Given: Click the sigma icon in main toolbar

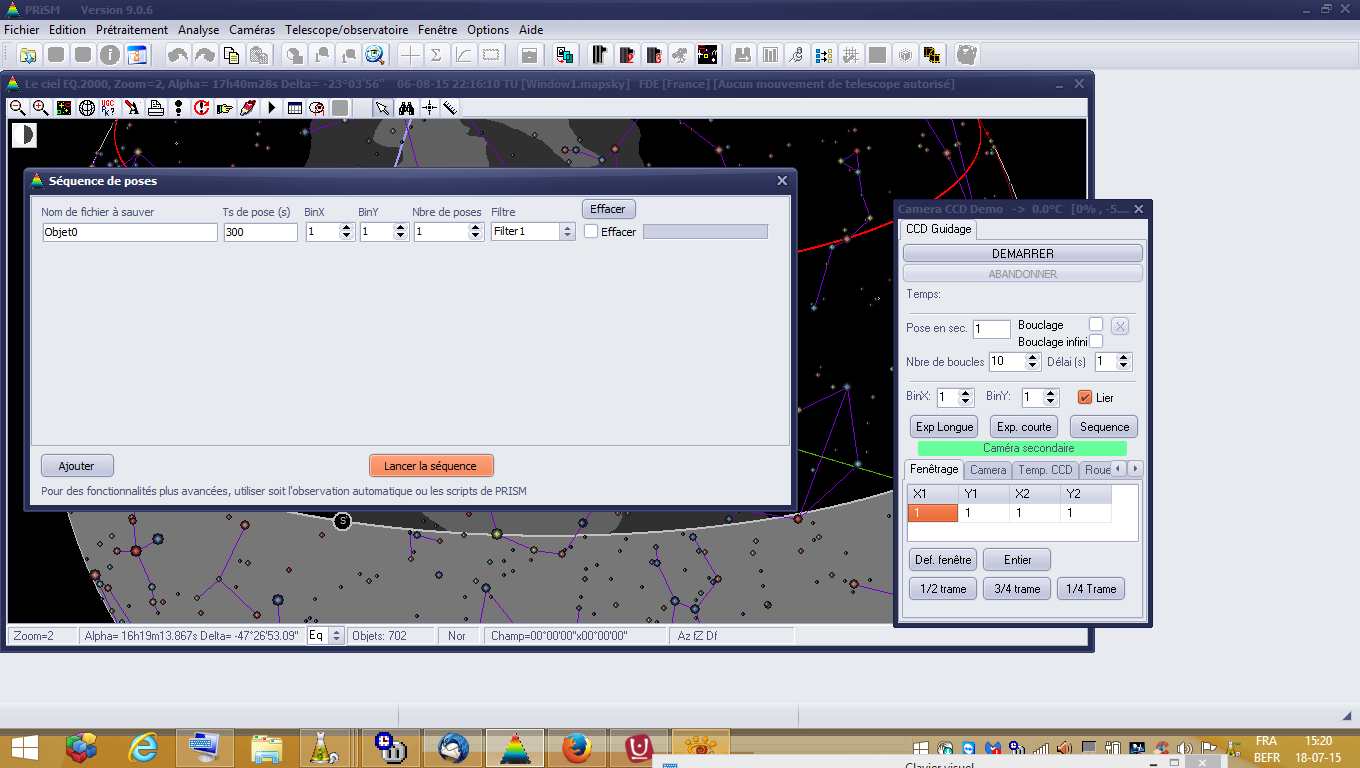Looking at the screenshot, I should coord(436,55).
